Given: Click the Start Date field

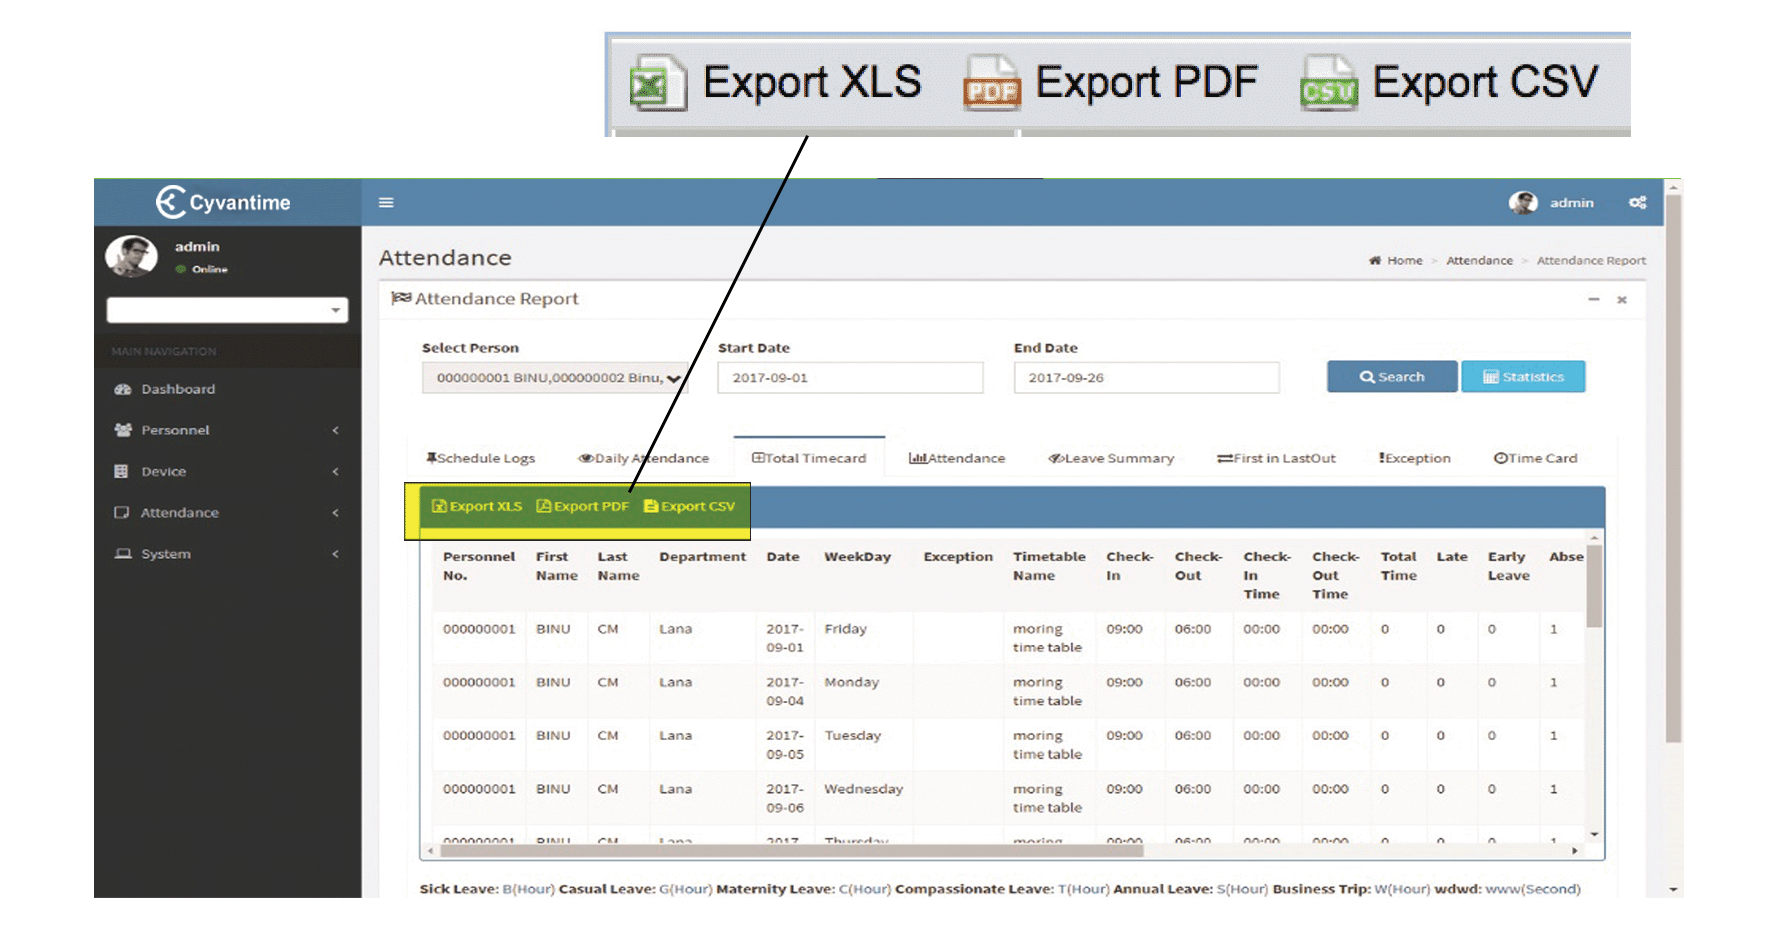Looking at the screenshot, I should 850,378.
